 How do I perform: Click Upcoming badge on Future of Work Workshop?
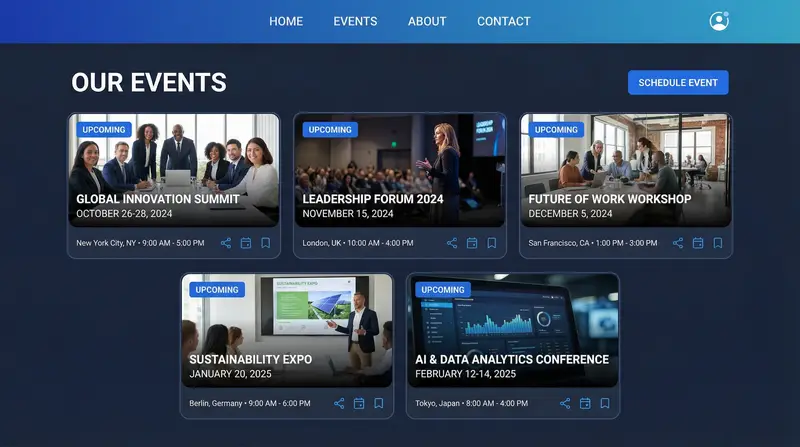click(x=556, y=130)
